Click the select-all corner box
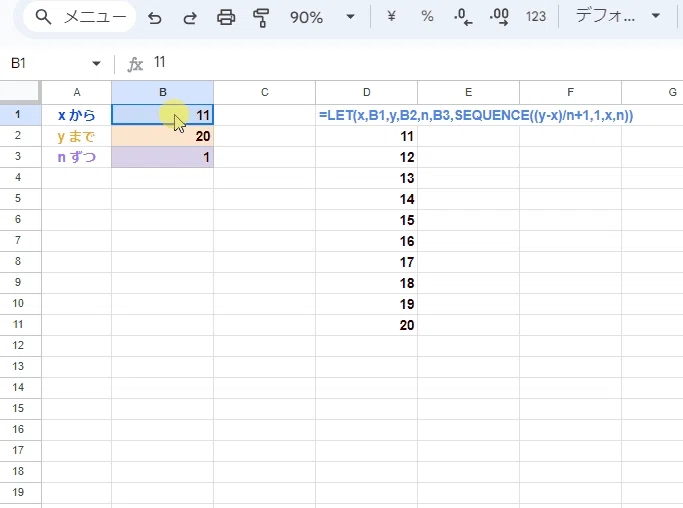The image size is (683, 508). pyautogui.click(x=20, y=92)
